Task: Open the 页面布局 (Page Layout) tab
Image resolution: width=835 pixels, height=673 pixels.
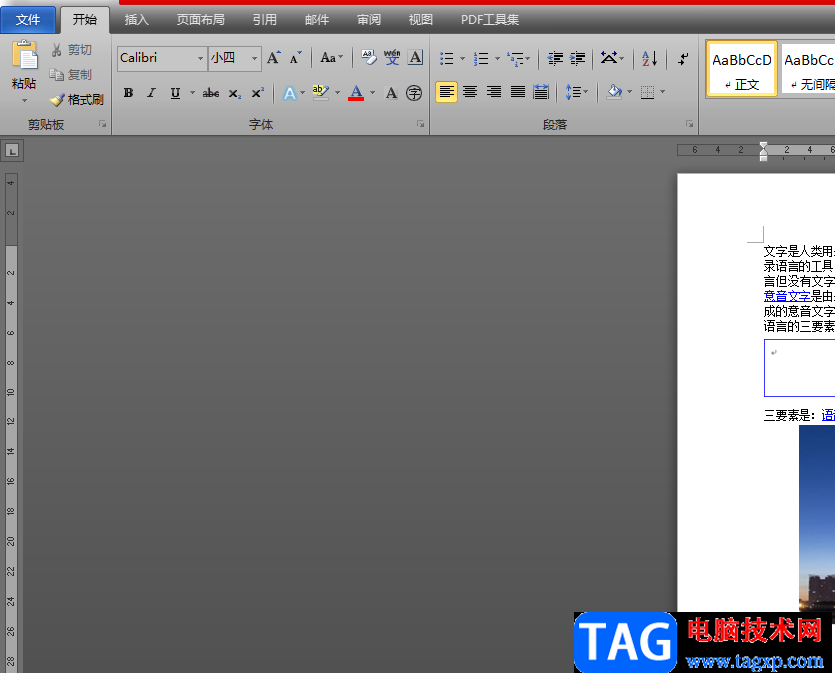Action: [200, 19]
